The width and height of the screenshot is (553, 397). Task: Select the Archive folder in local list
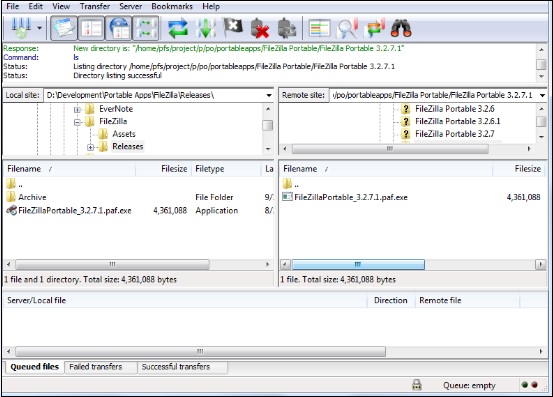click(32, 197)
